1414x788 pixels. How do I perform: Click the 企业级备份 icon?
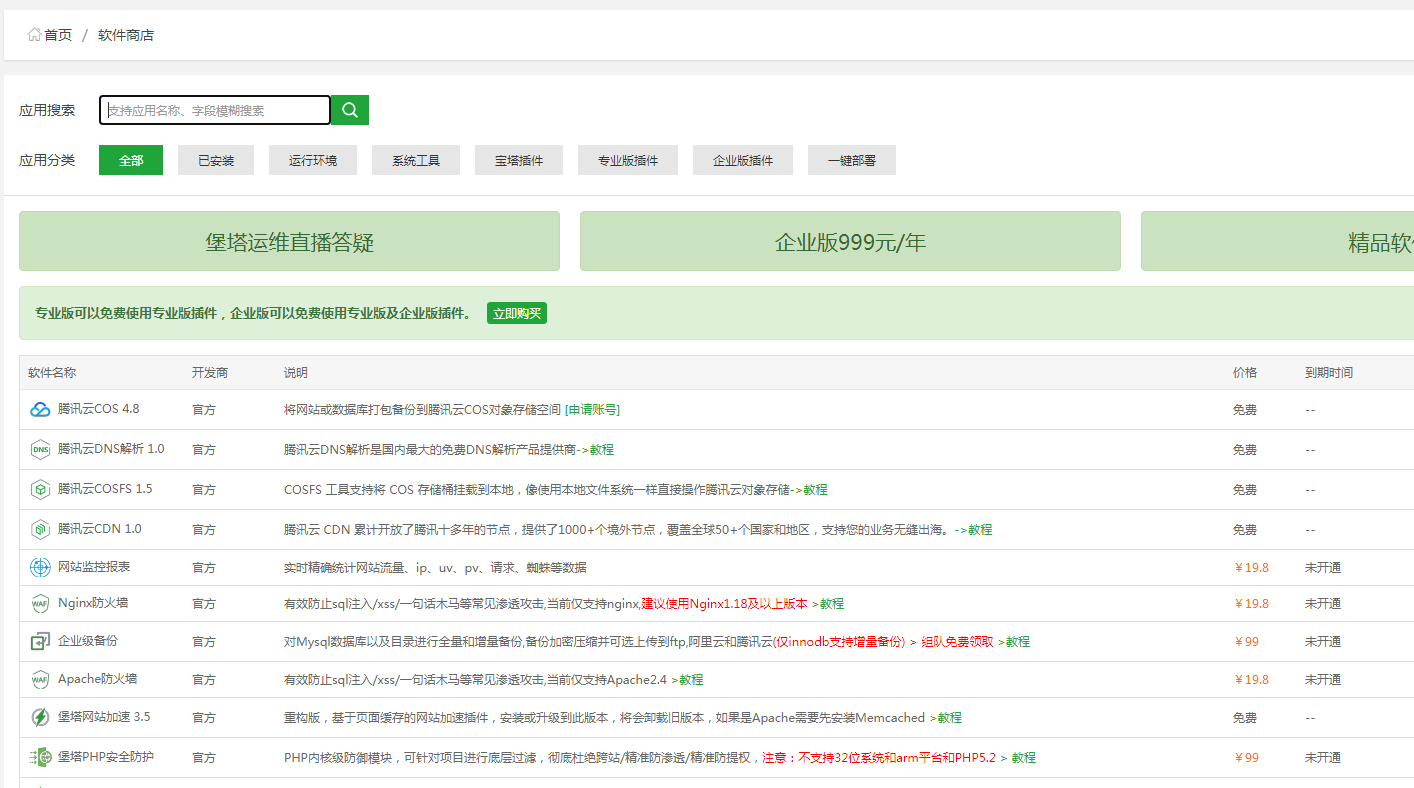coord(40,641)
